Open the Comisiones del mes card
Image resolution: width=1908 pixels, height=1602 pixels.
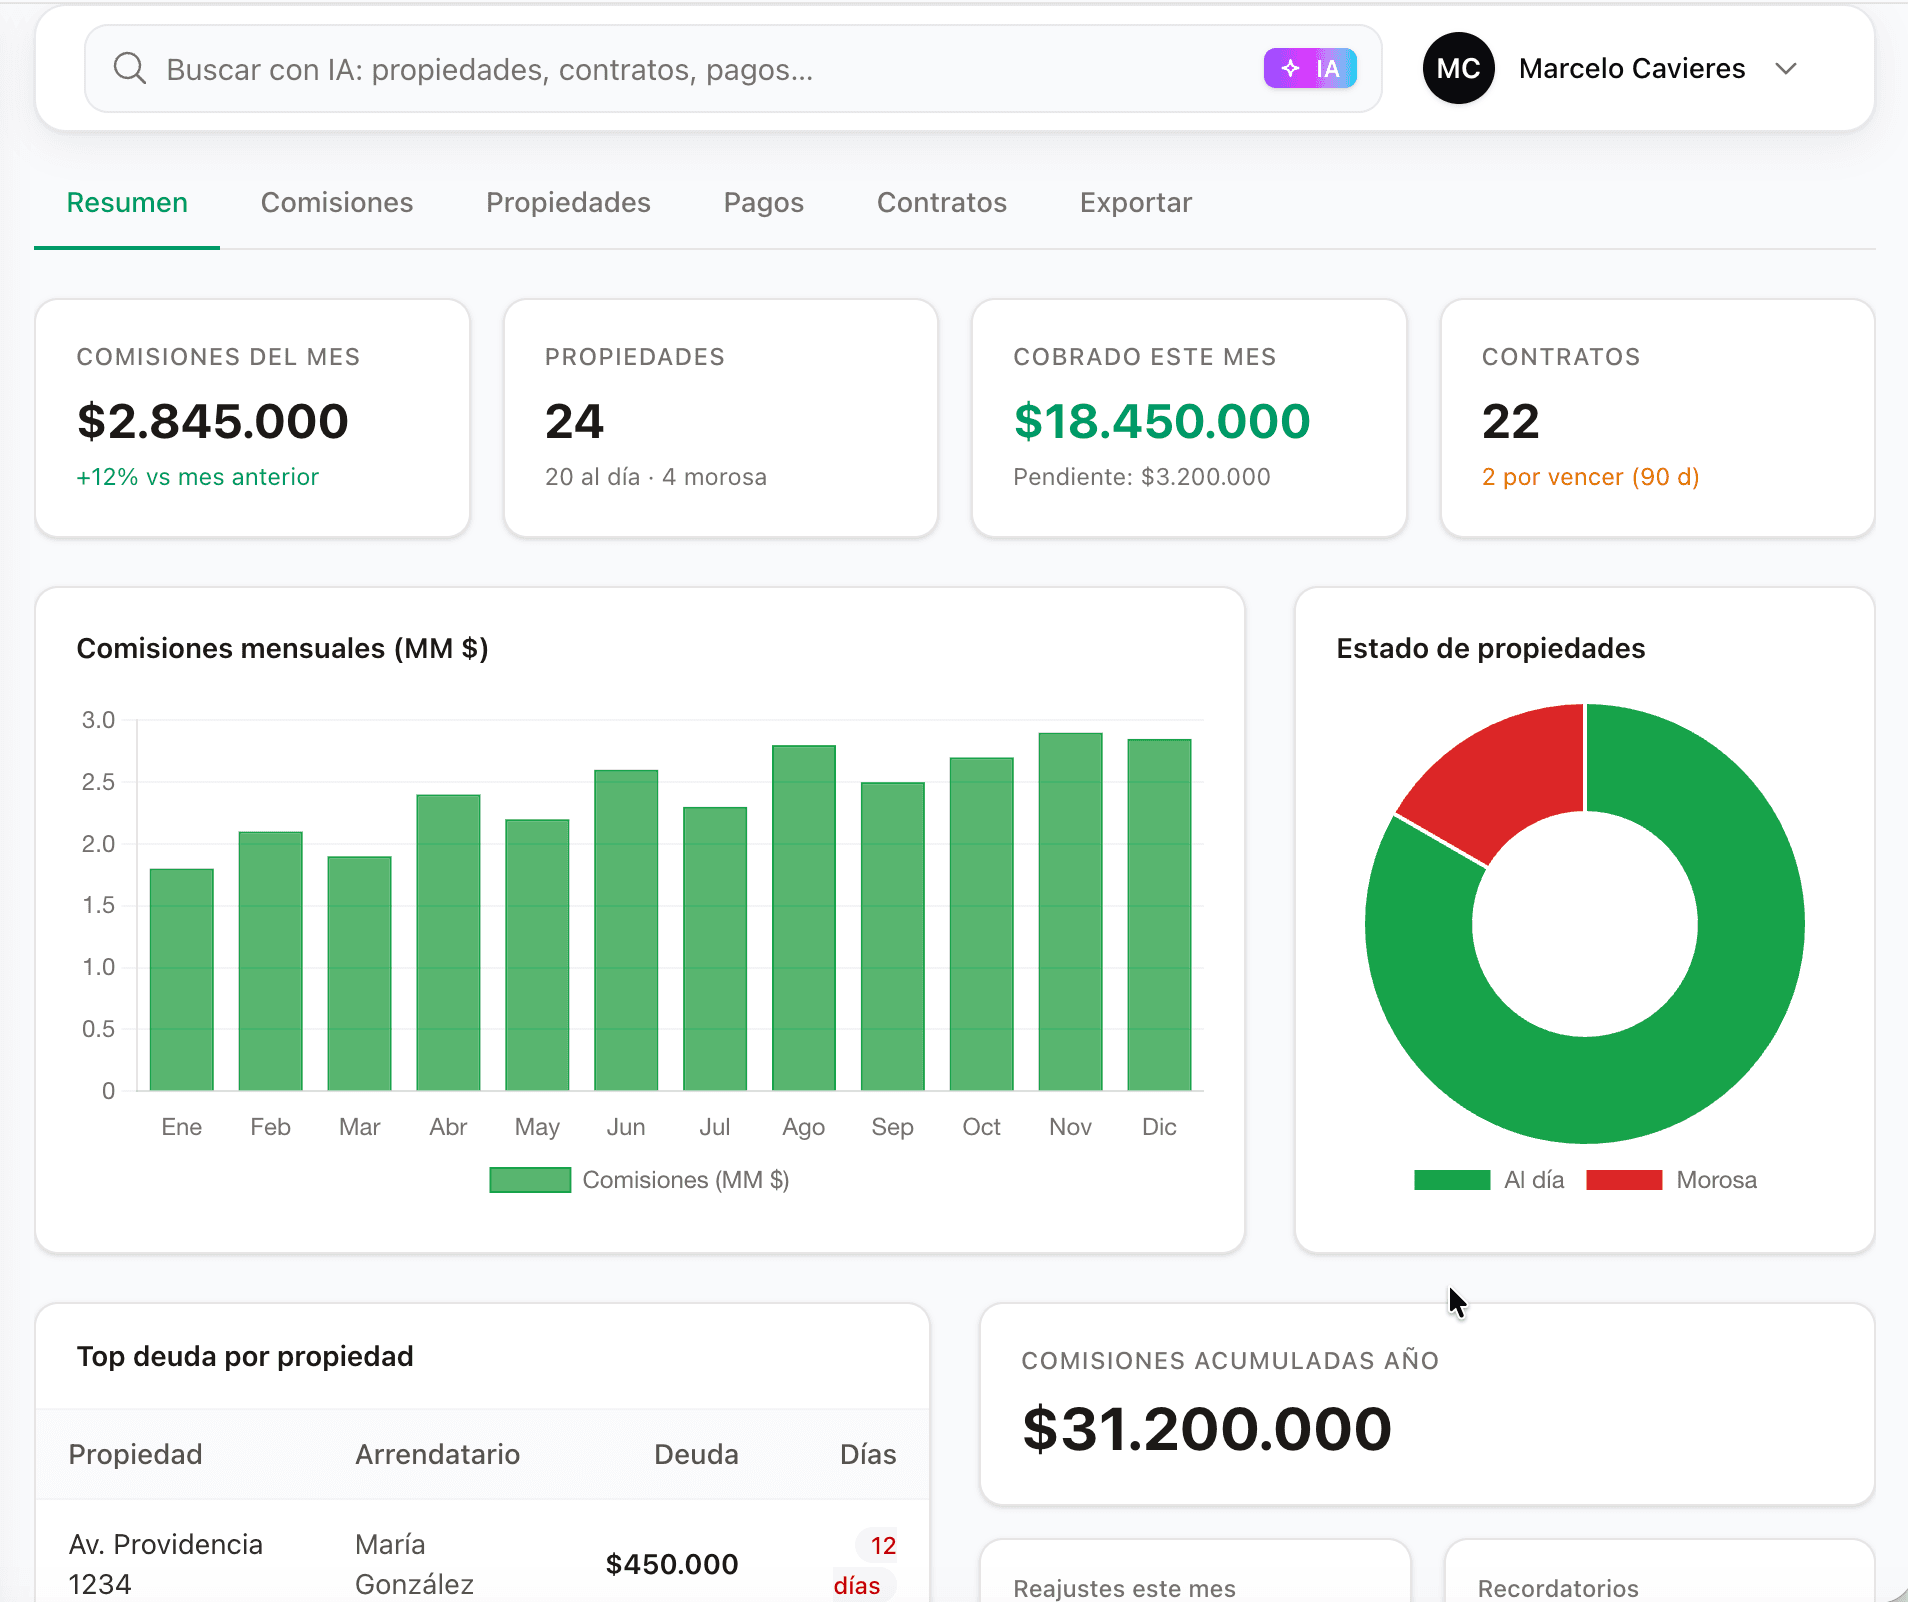[252, 418]
